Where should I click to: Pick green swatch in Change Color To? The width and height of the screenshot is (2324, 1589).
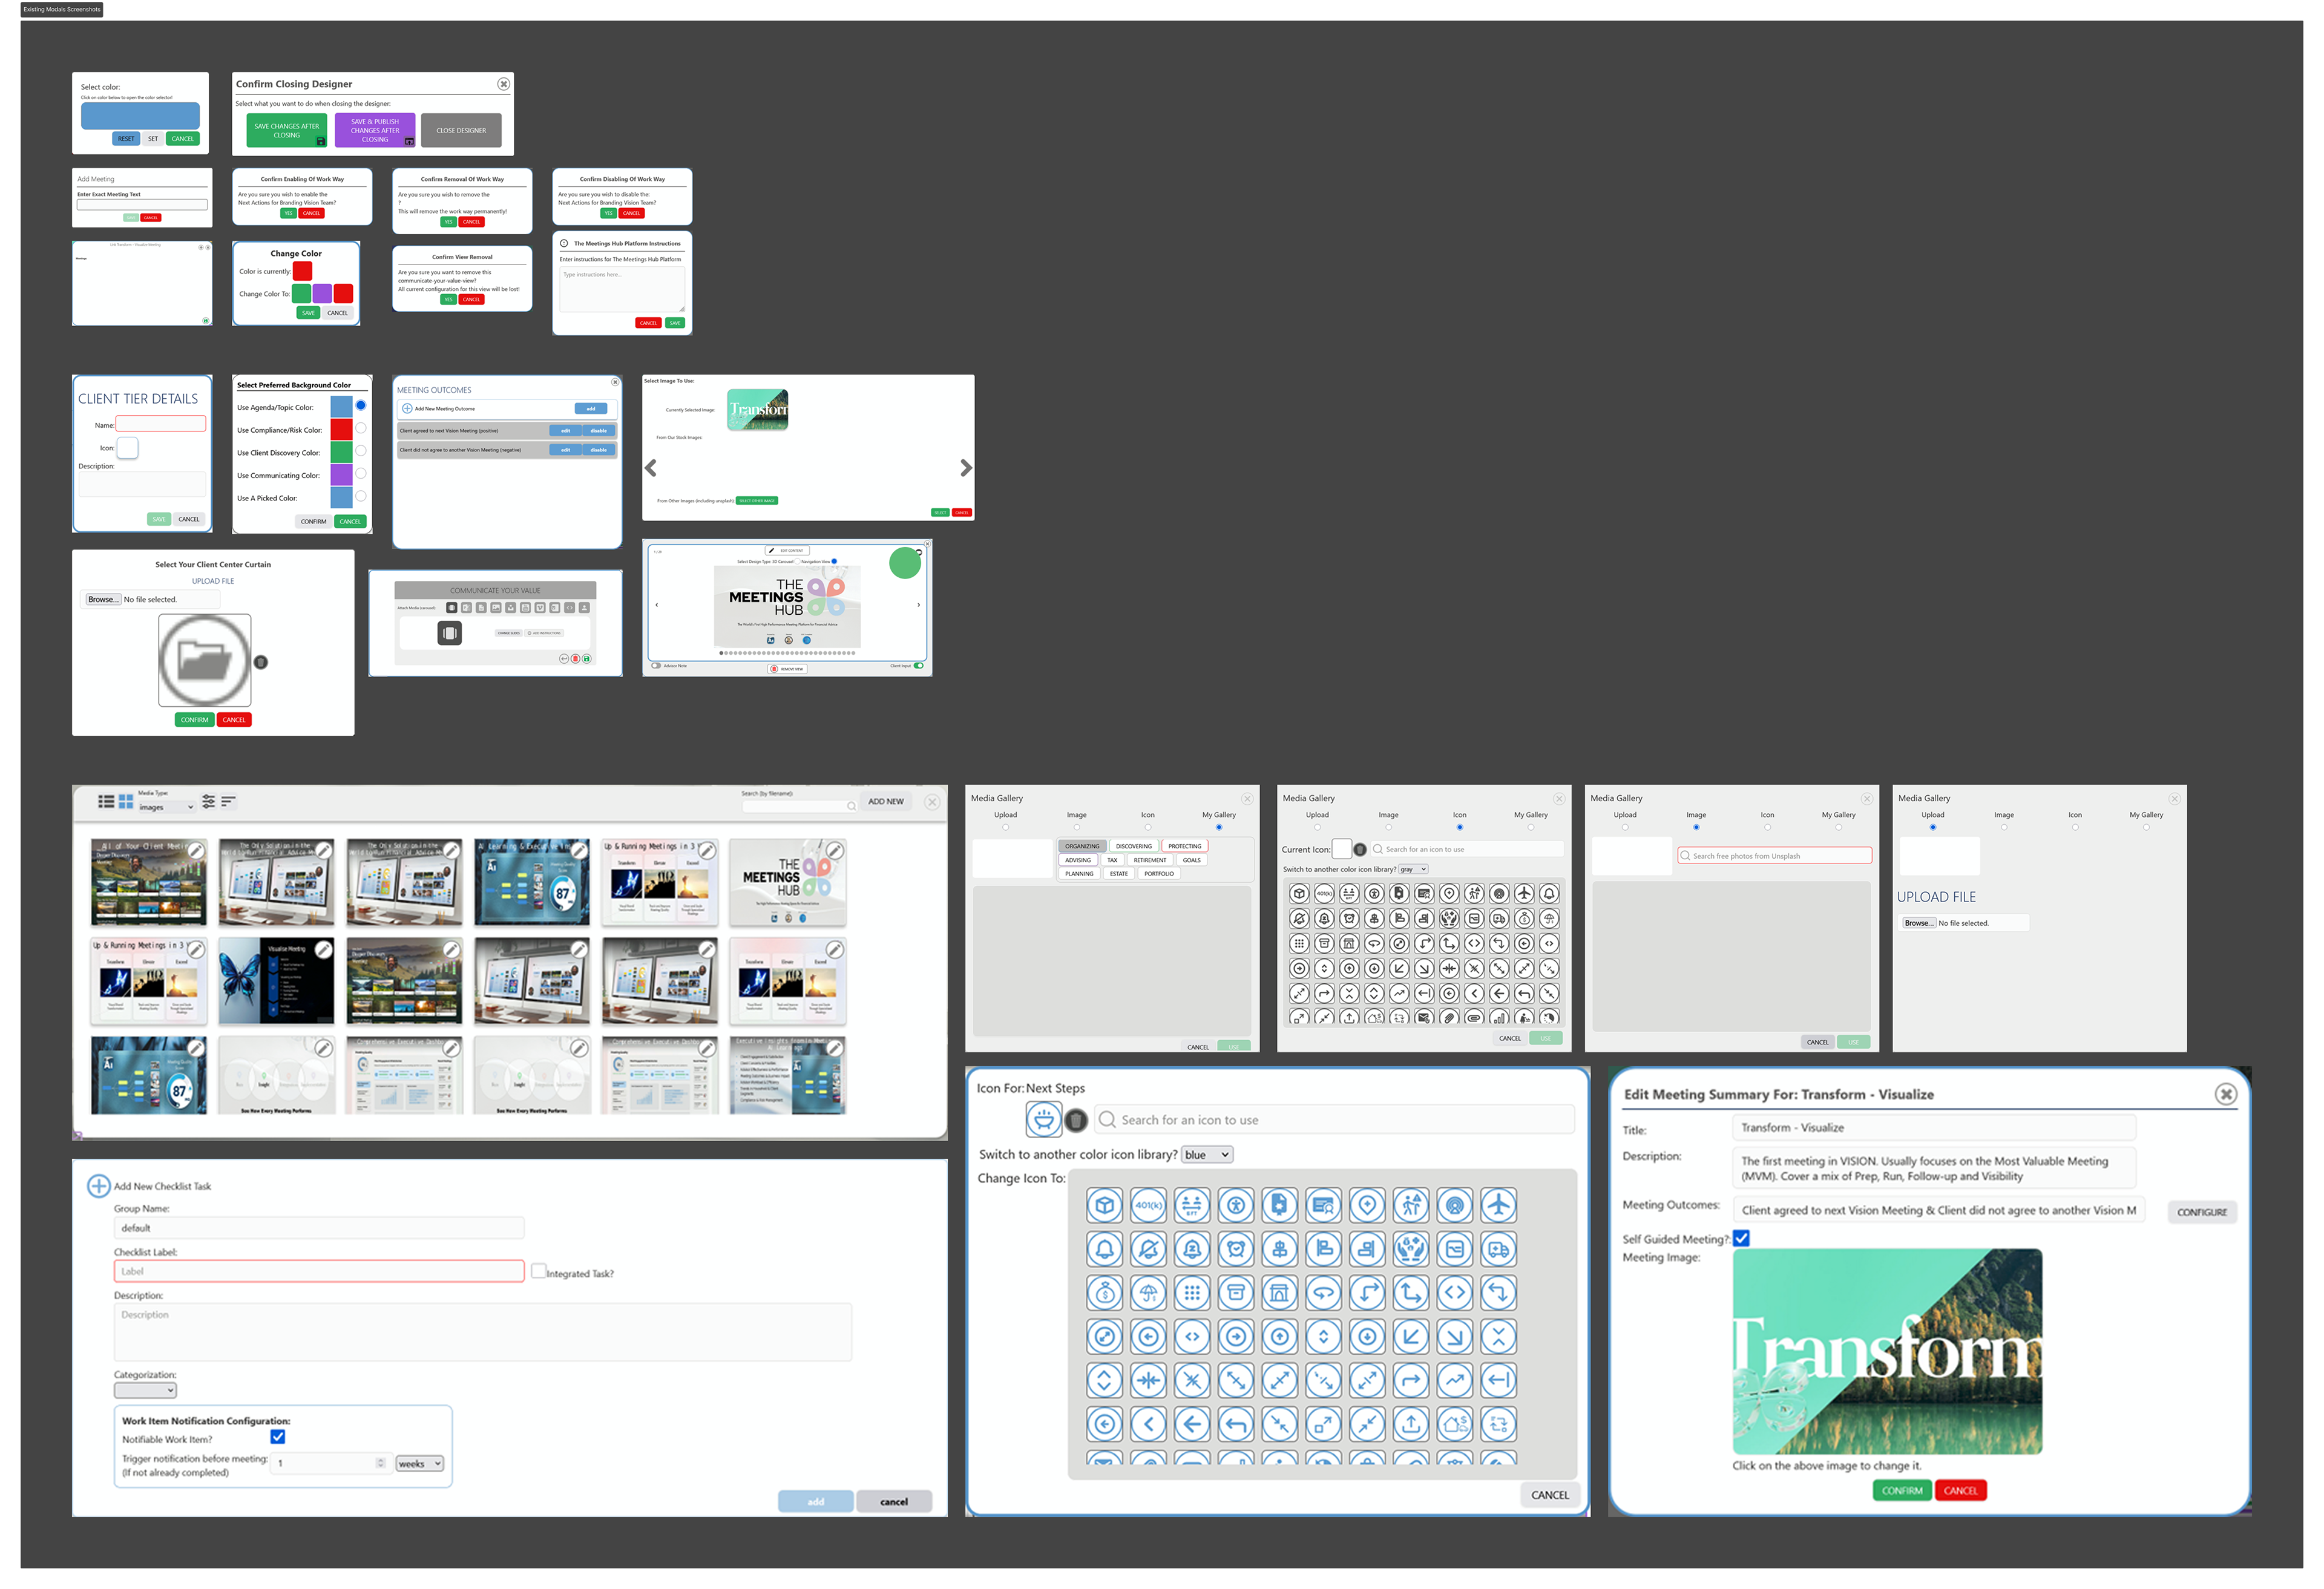301,293
